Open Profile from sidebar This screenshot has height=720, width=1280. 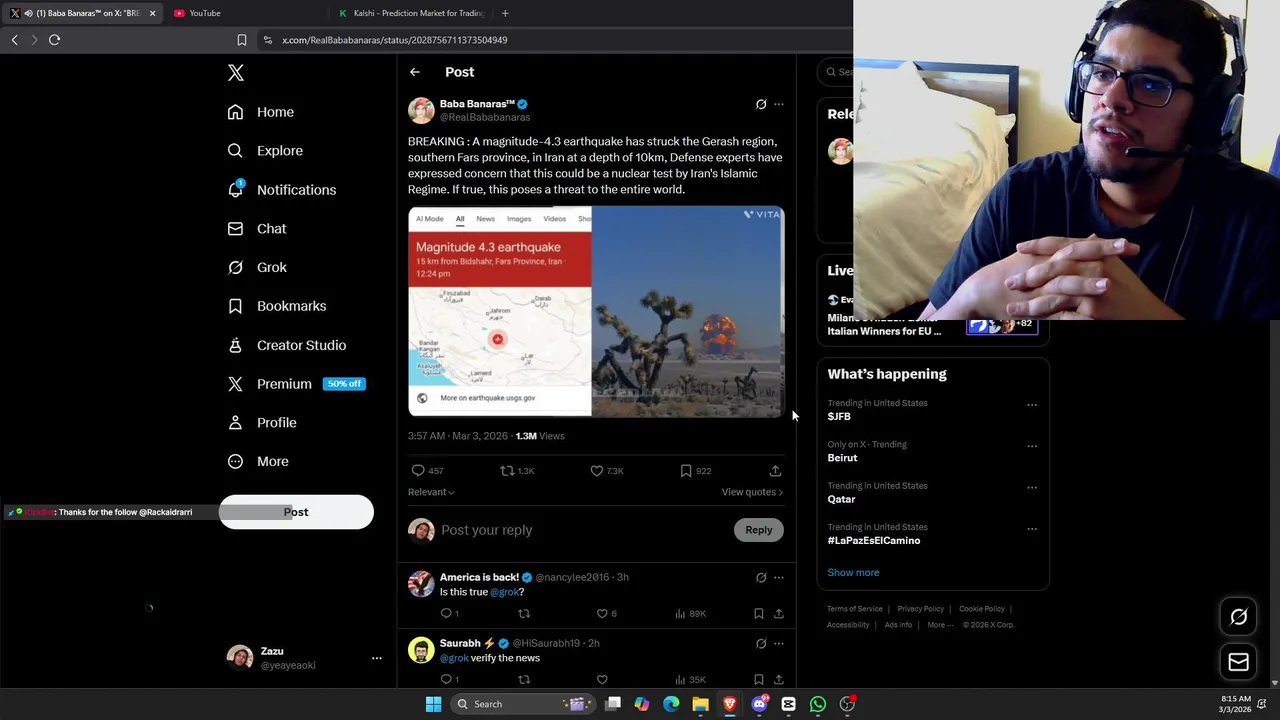click(262, 423)
